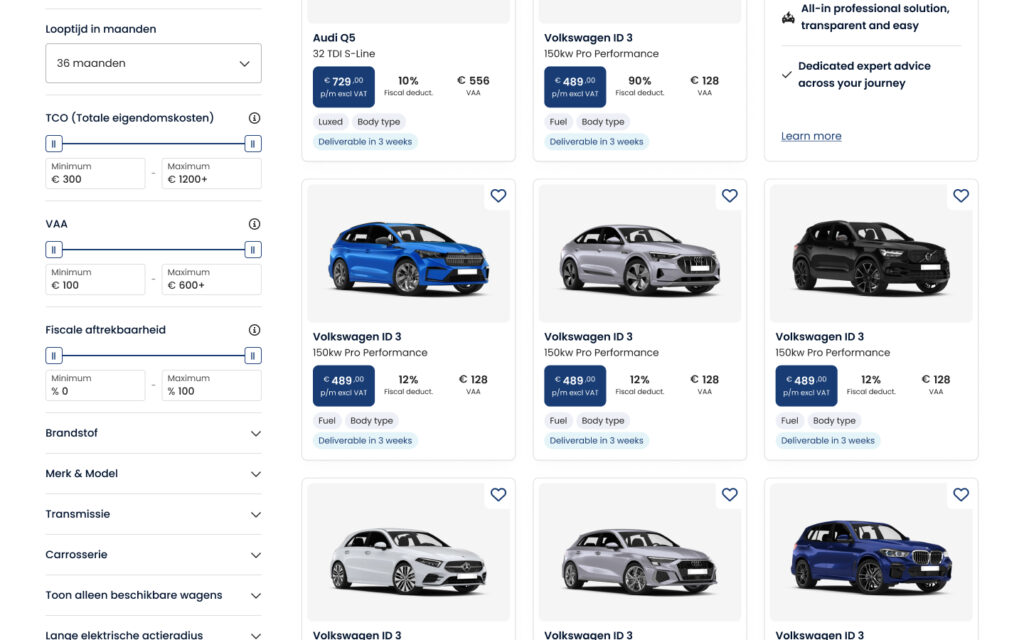This screenshot has height=640, width=1024.
Task: Favorite the white Mercedes hatchback card
Action: point(498,495)
